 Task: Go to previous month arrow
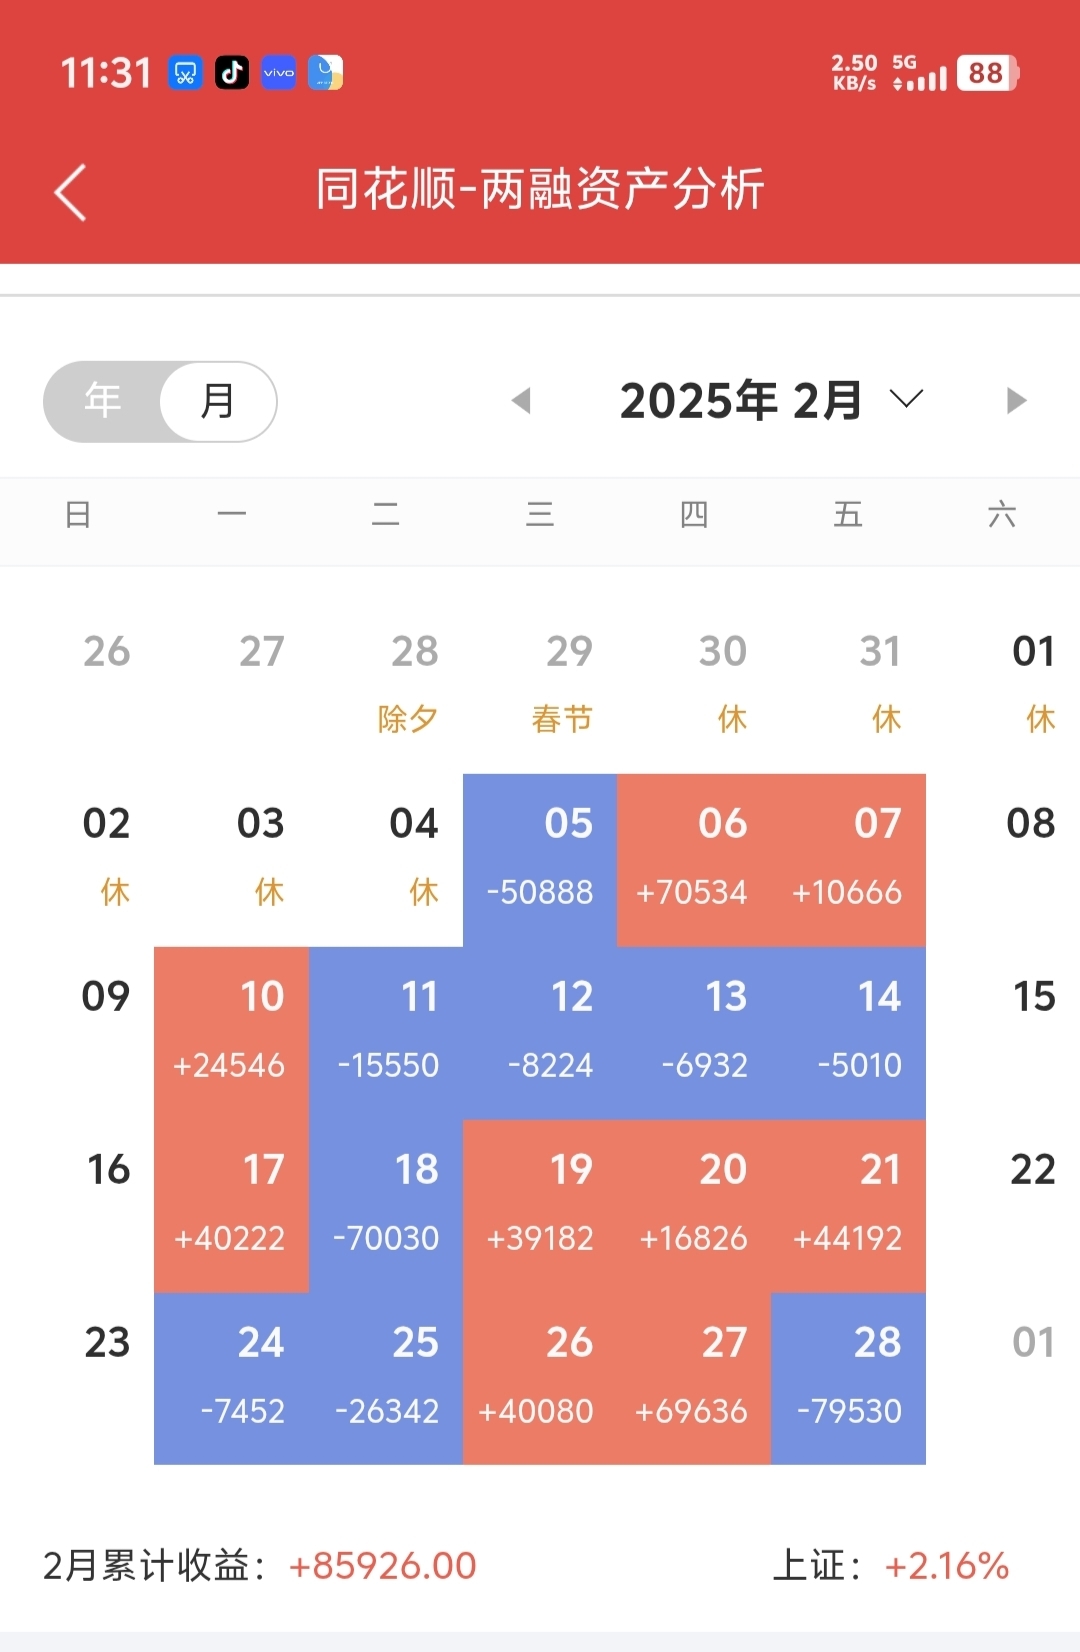click(521, 401)
